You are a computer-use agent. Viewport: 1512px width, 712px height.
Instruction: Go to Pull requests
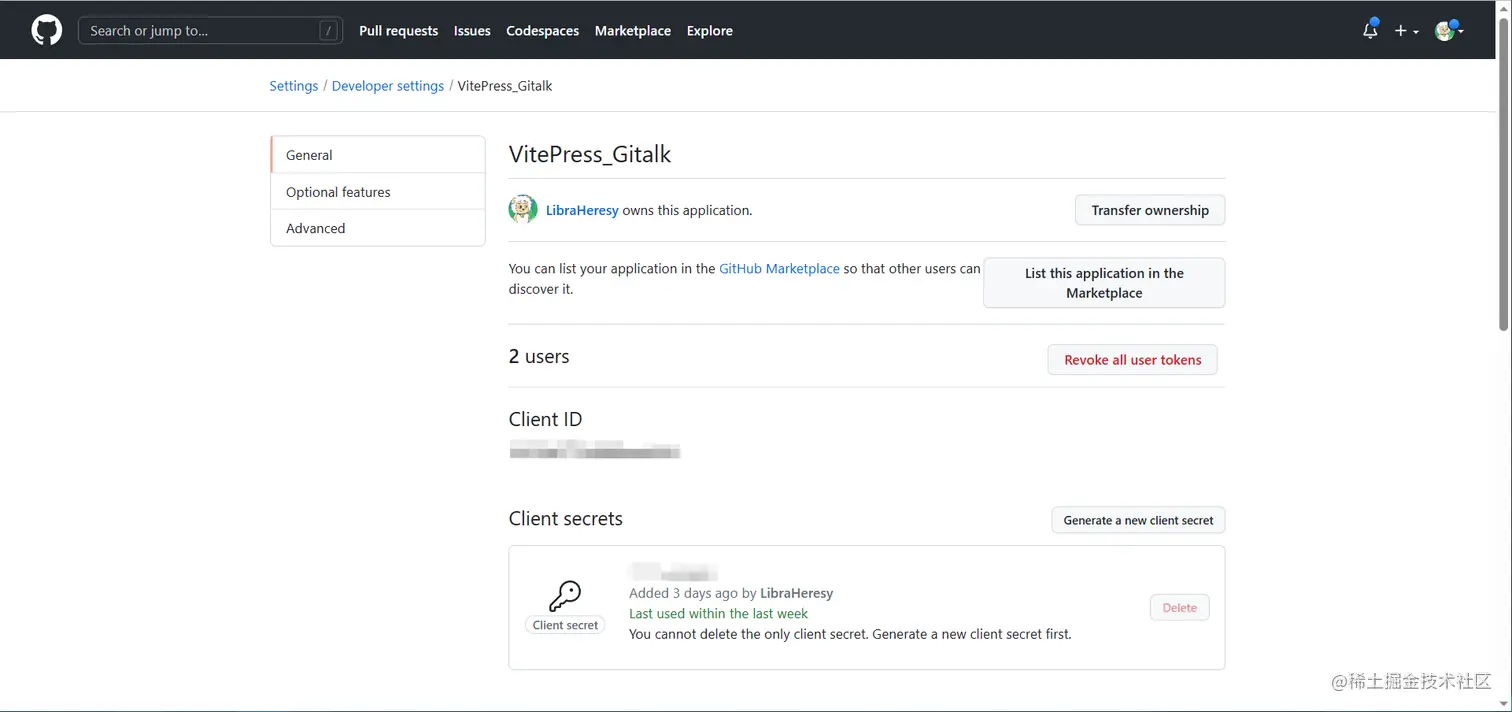398,31
